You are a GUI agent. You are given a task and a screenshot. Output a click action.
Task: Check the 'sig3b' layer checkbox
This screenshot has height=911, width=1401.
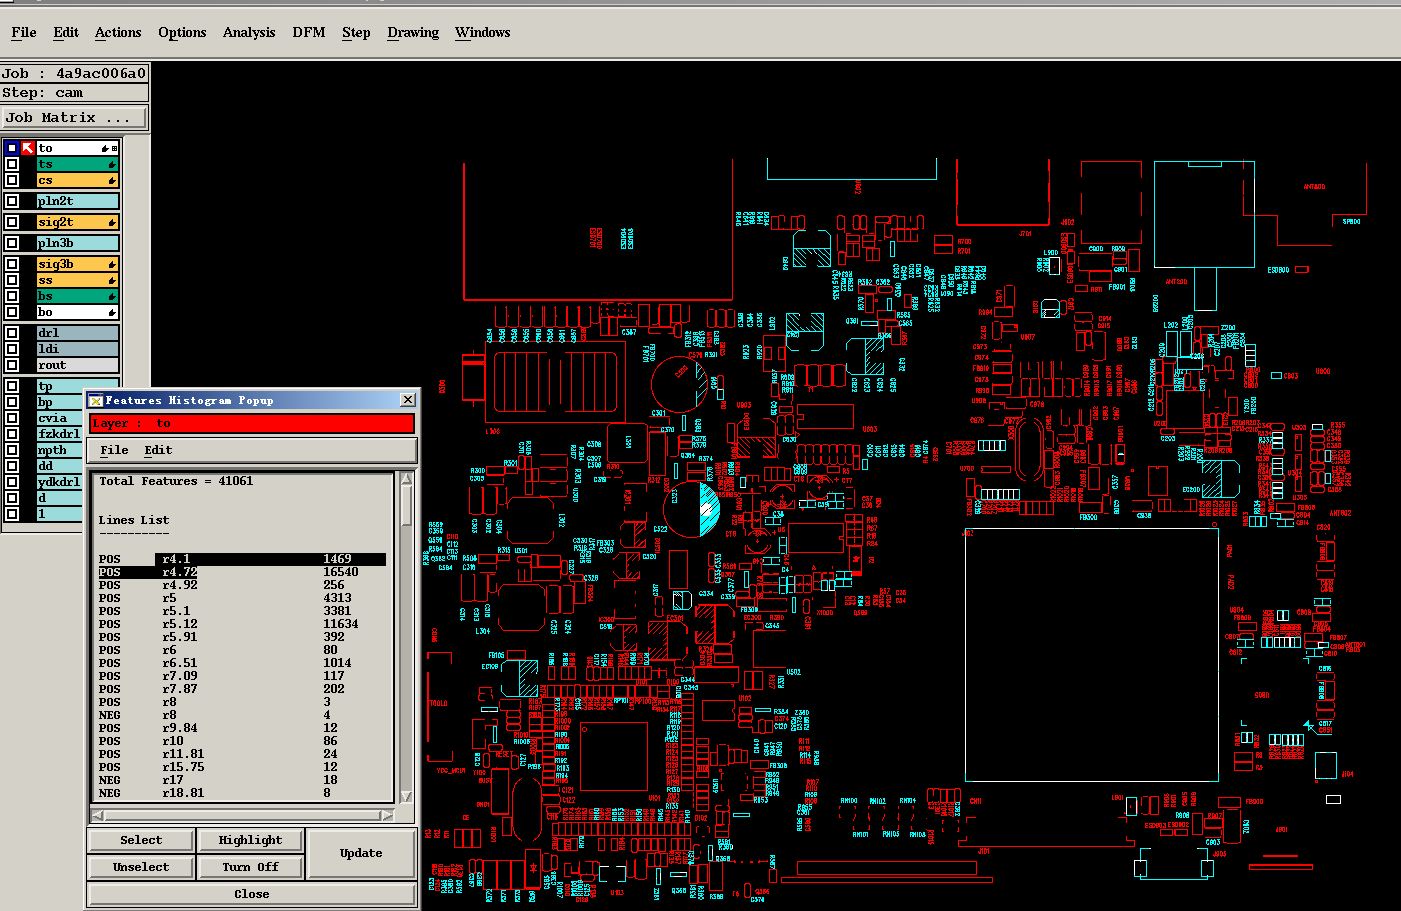point(12,264)
